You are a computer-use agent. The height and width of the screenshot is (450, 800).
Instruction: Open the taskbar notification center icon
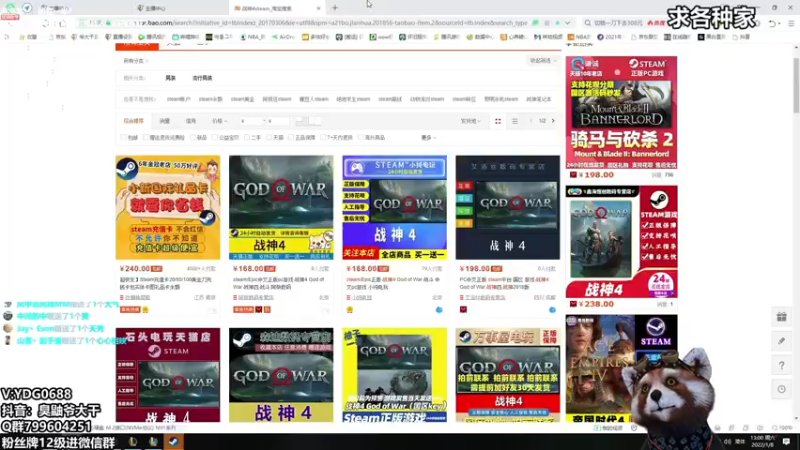(786, 442)
